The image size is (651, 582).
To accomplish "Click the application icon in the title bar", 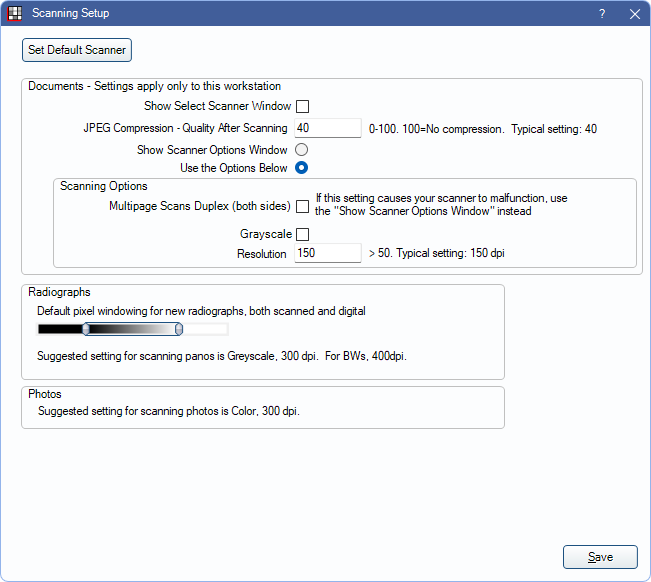I will [x=14, y=14].
